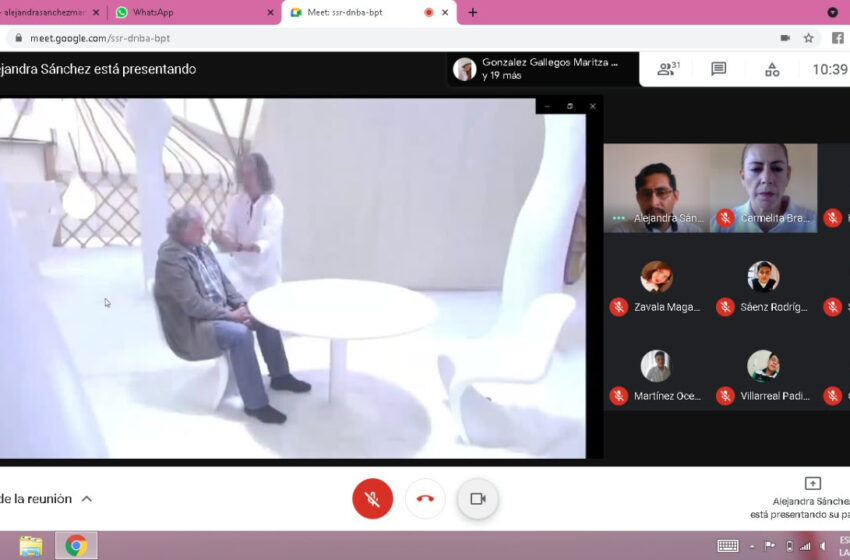Screen dimensions: 850x560
Task: Click Martínez Oce... participant avatar
Action: 656,366
